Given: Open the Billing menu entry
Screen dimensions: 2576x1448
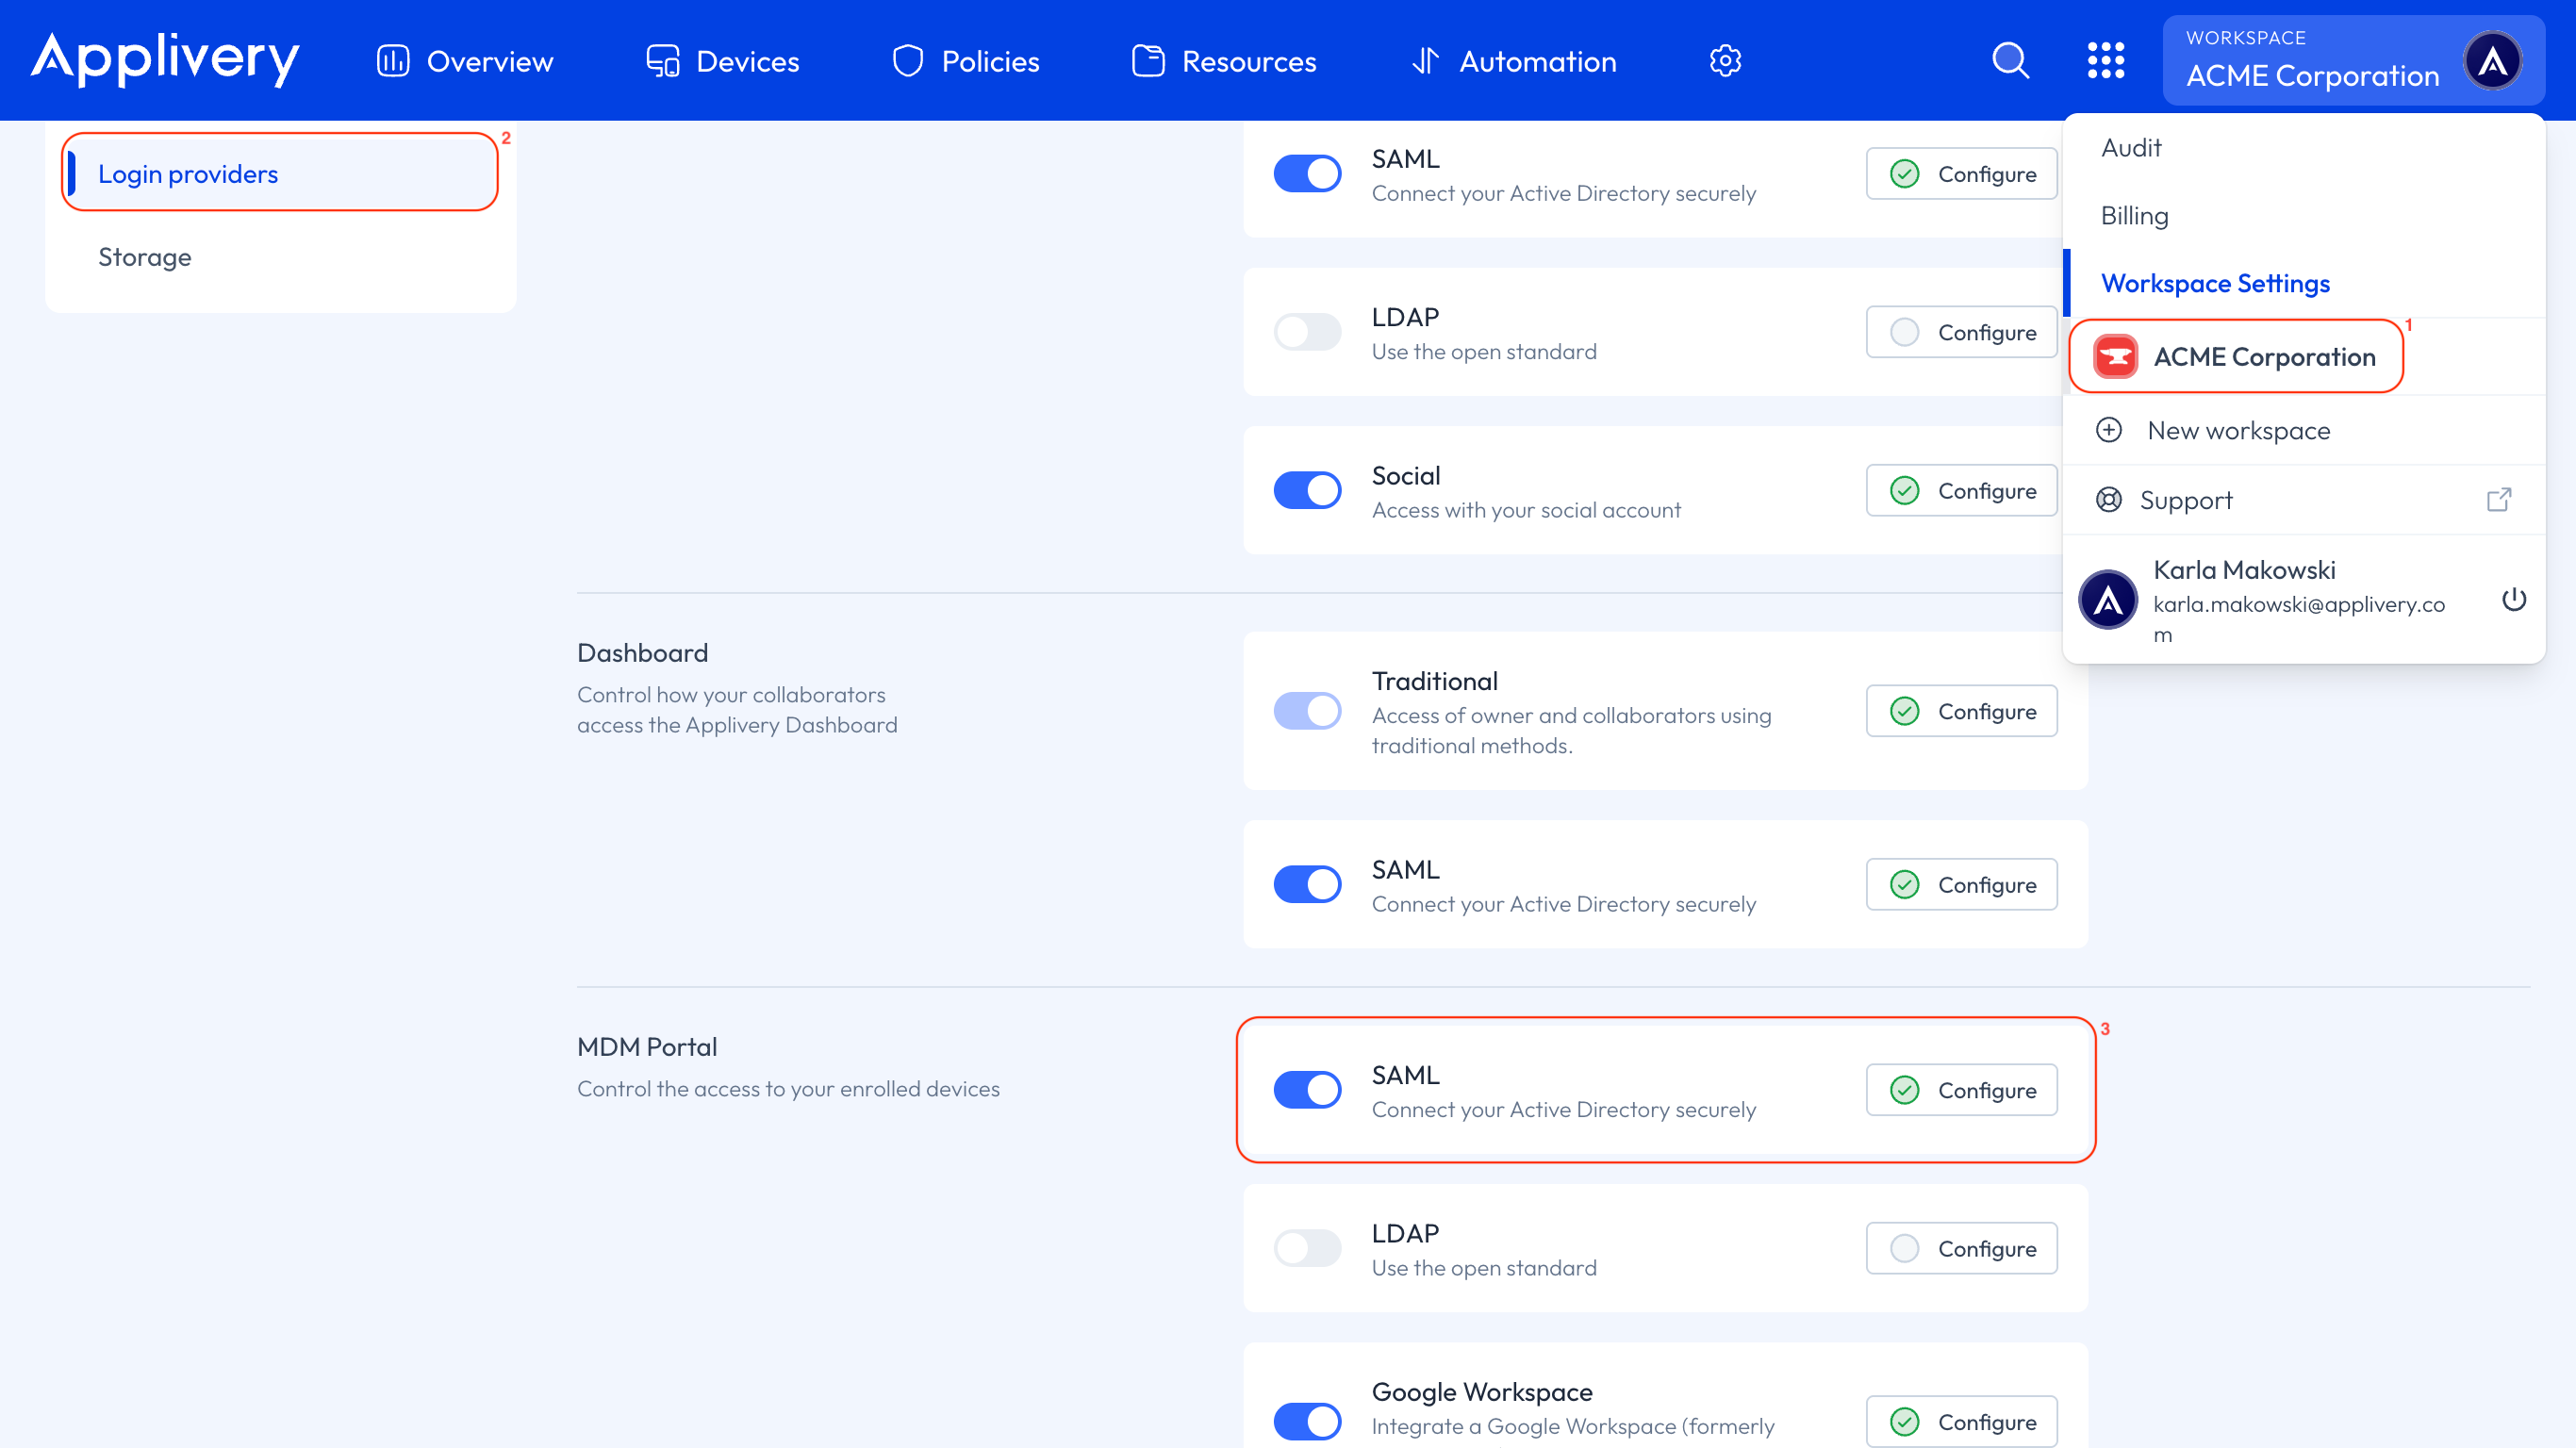Looking at the screenshot, I should (x=2134, y=215).
